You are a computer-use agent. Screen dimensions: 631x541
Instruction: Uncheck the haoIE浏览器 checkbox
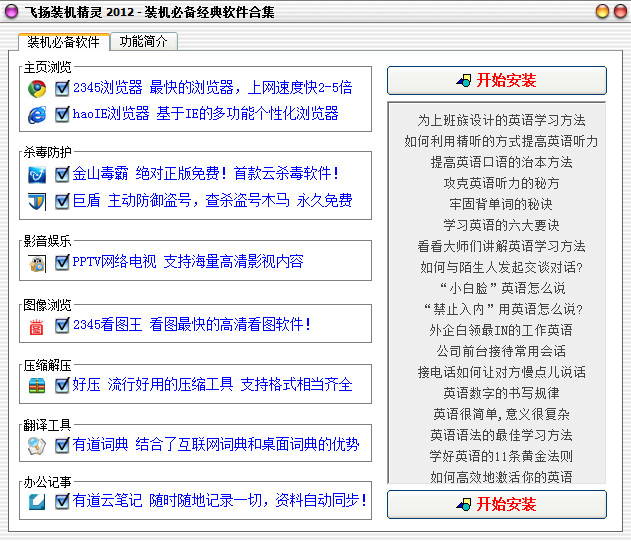pyautogui.click(x=62, y=114)
